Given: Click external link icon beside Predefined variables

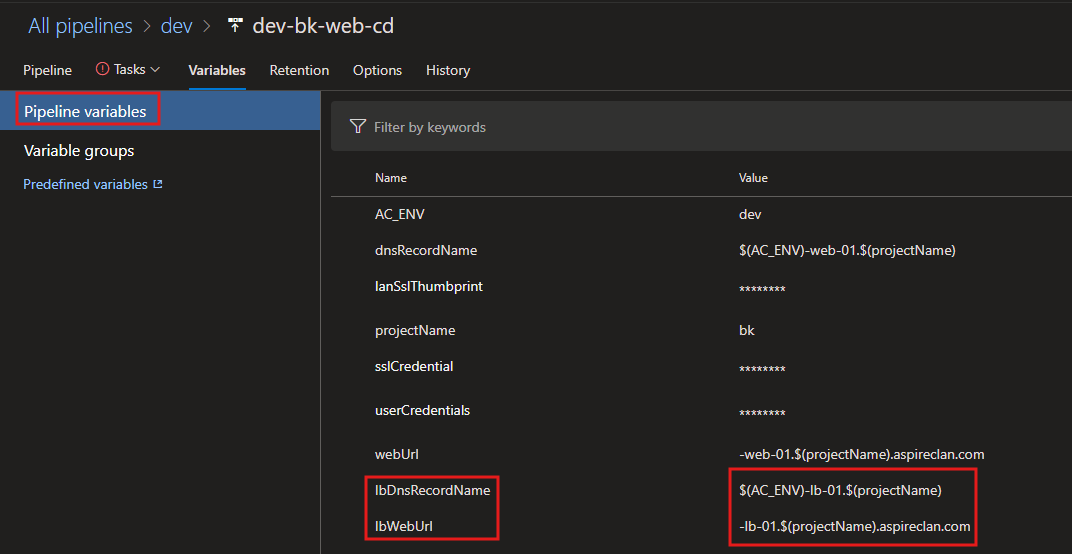Looking at the screenshot, I should tap(158, 184).
